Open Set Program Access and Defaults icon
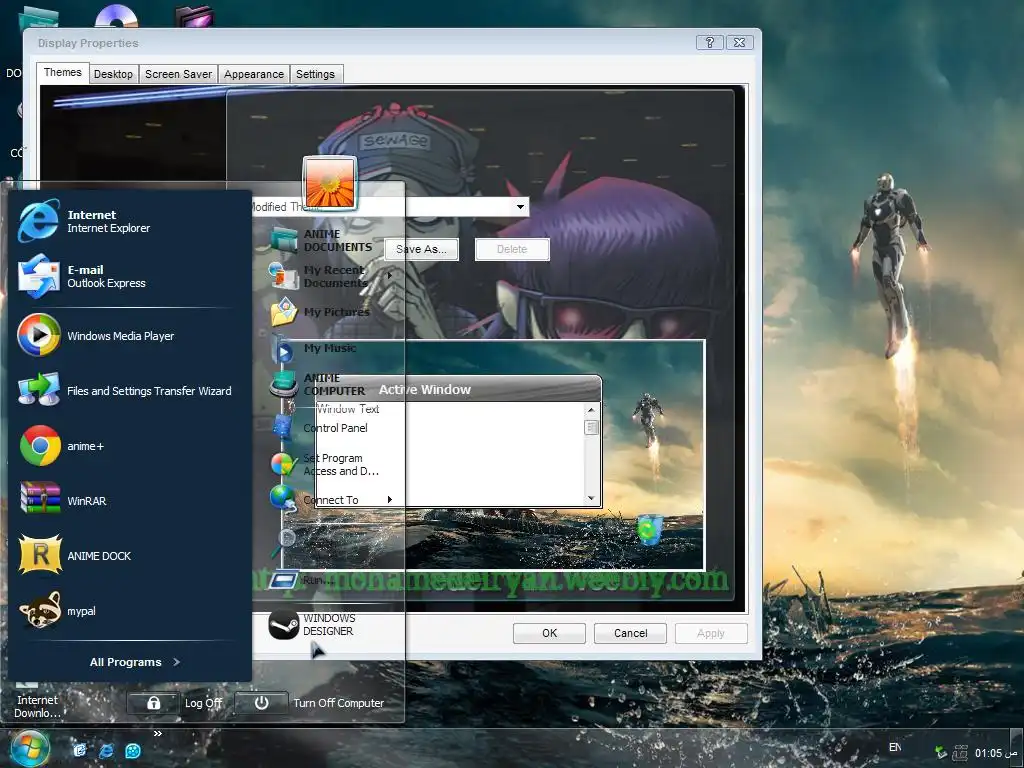The image size is (1024, 768). [x=283, y=464]
